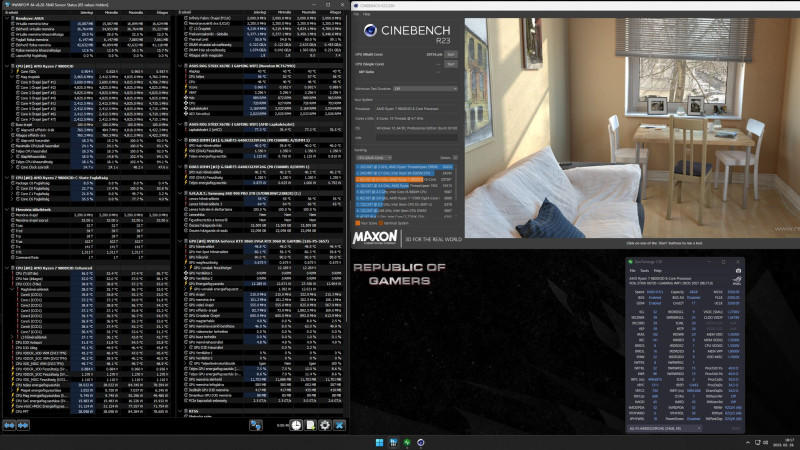Image resolution: width=800 pixels, height=450 pixels.
Task: Click the Cinebench rendered room image
Action: coord(632,128)
